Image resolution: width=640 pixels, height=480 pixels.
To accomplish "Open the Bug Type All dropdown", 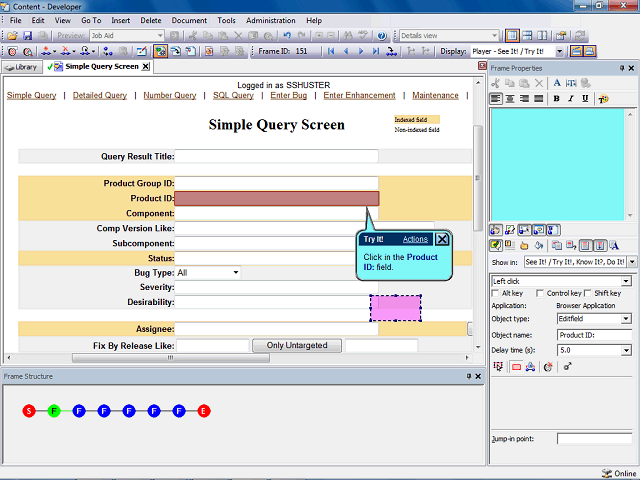I will point(236,273).
